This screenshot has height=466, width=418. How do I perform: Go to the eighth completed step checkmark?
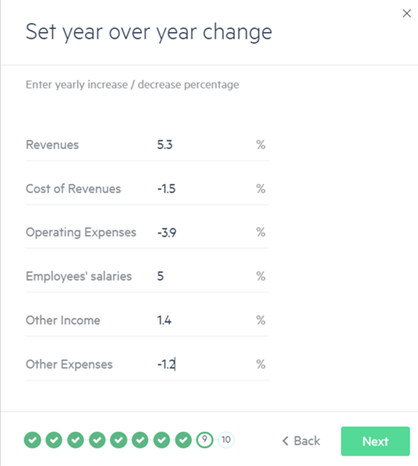[183, 440]
